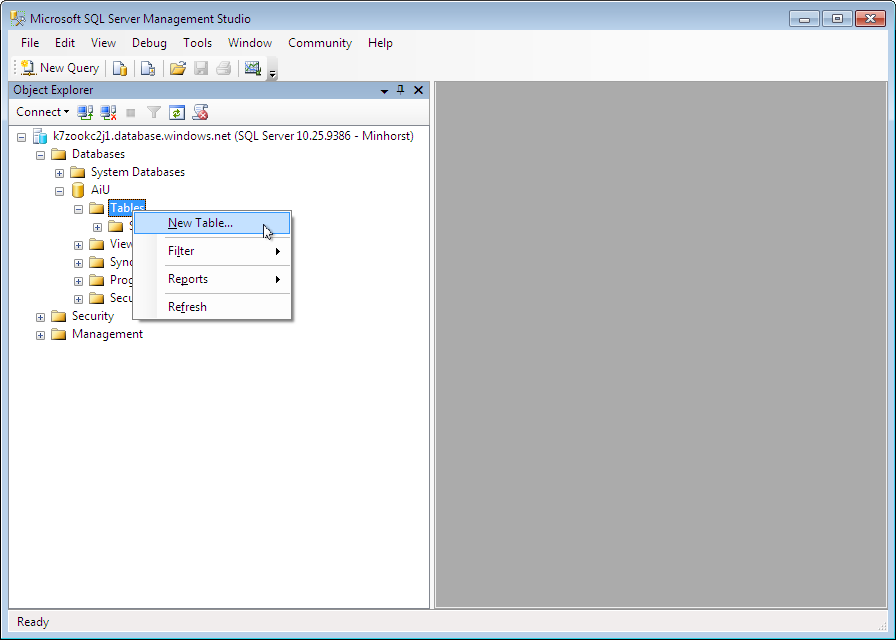Close the Object Explorer panel
The height and width of the screenshot is (640, 896).
point(418,90)
